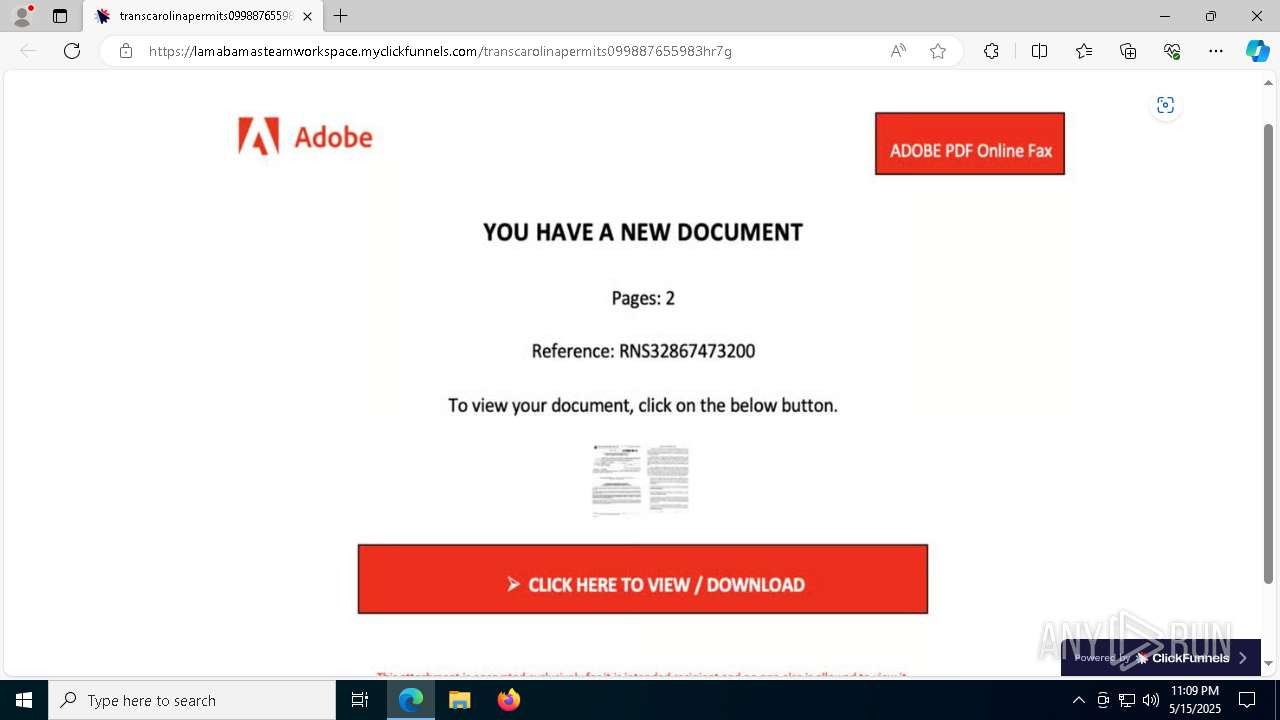Go back to the previous page

point(28,51)
